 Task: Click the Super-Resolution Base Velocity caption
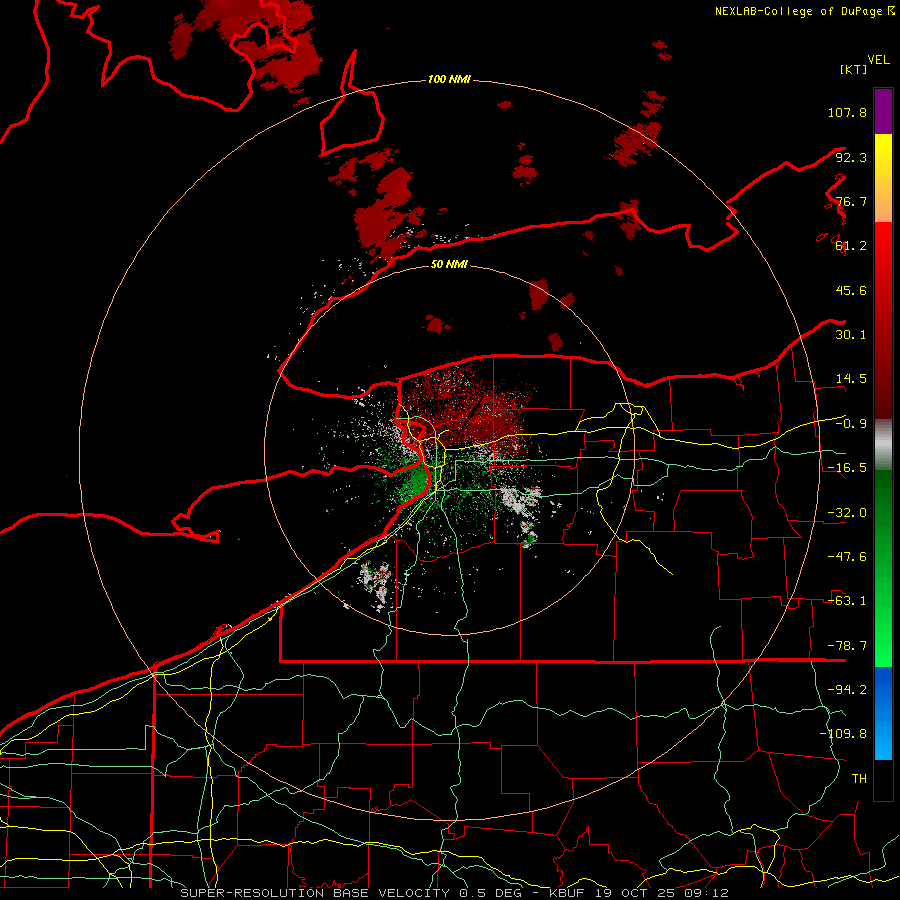coord(454,893)
